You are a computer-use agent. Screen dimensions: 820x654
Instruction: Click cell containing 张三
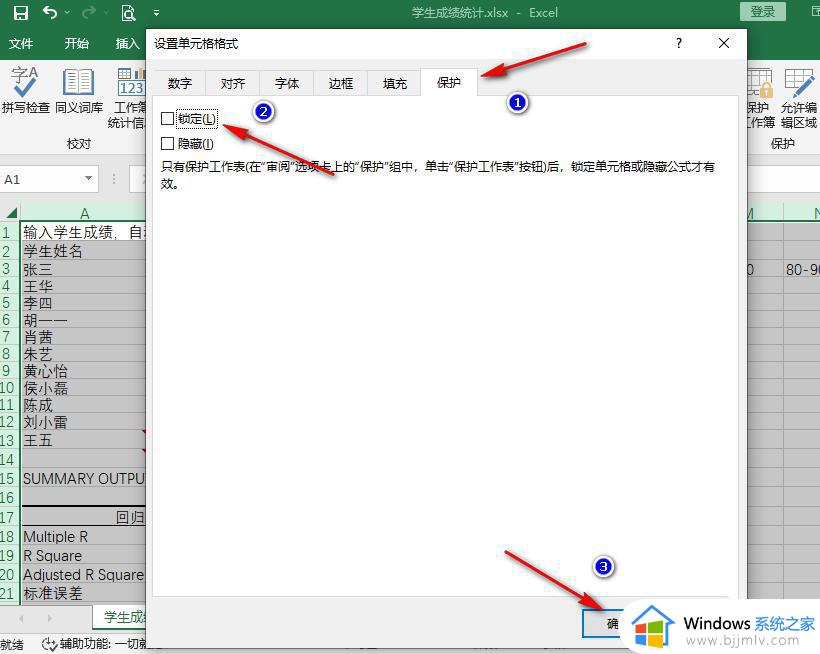pos(84,269)
